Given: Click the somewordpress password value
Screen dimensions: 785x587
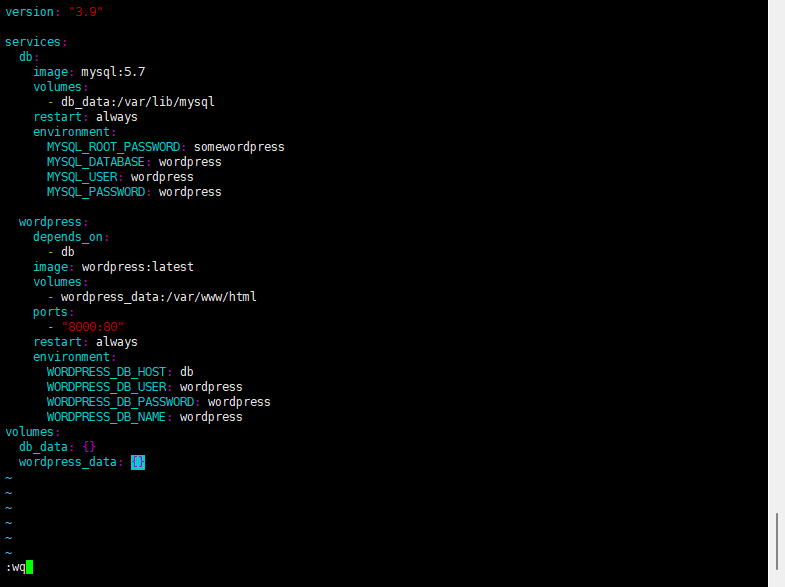Looking at the screenshot, I should (x=239, y=147).
